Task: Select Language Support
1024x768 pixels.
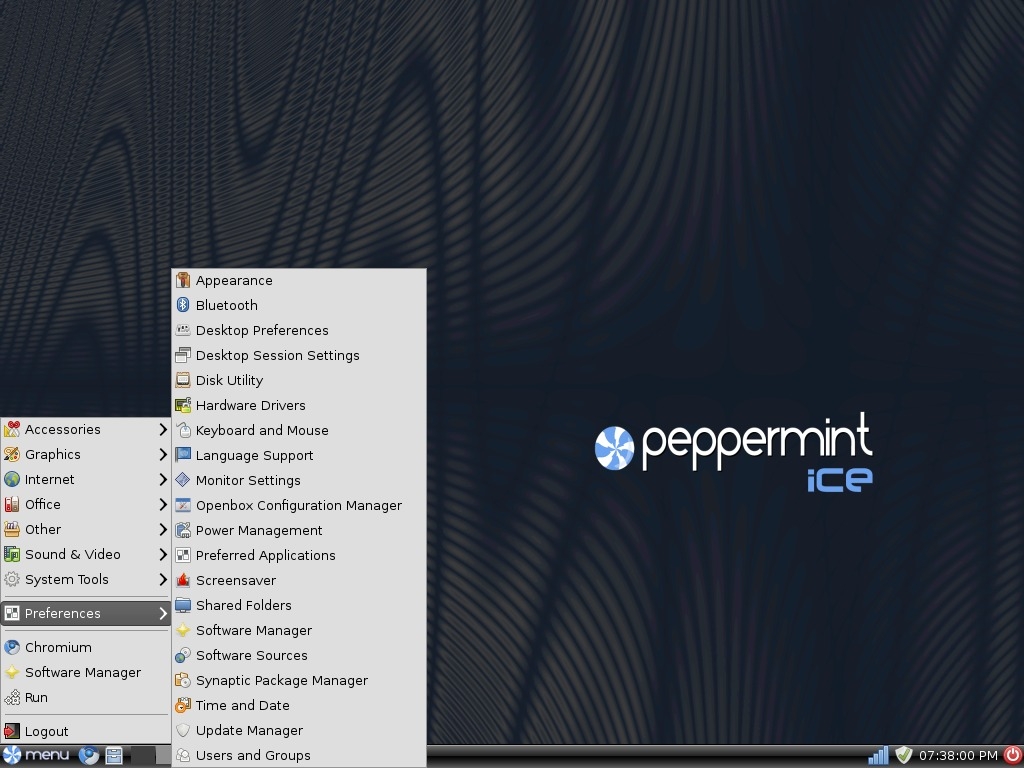Action: click(x=299, y=455)
